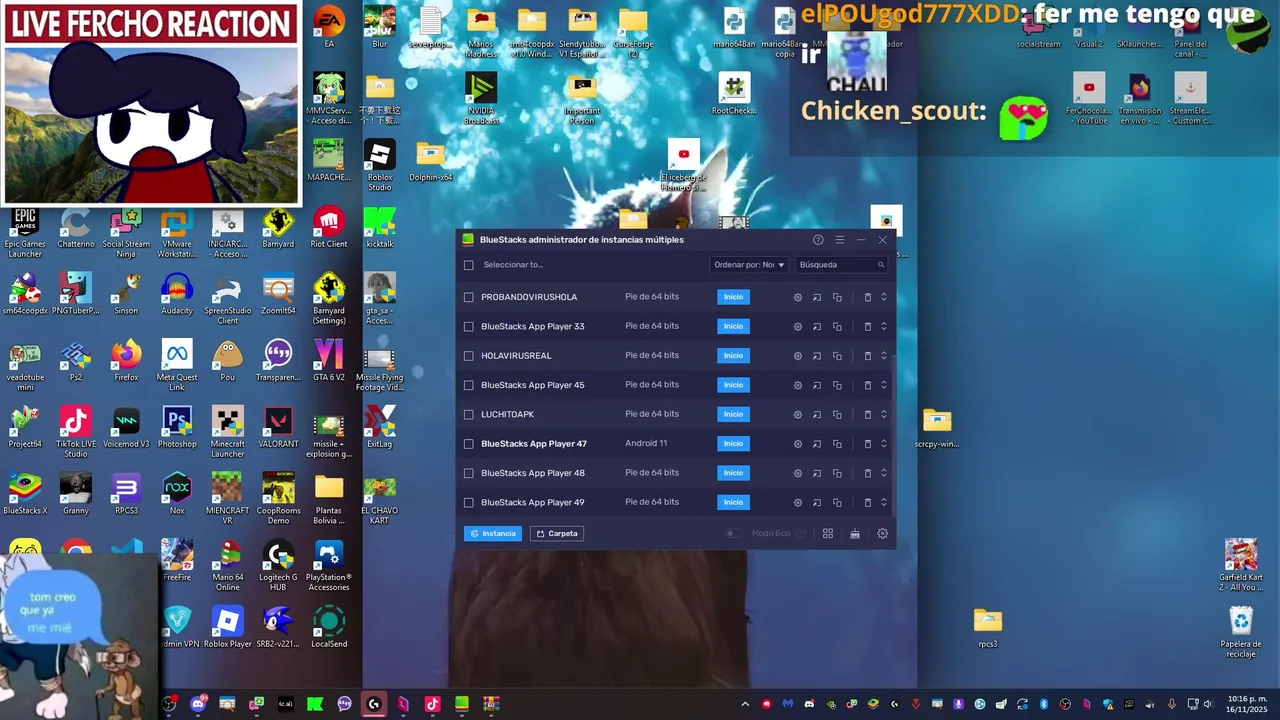Open the Nox desktop icon

[x=177, y=494]
